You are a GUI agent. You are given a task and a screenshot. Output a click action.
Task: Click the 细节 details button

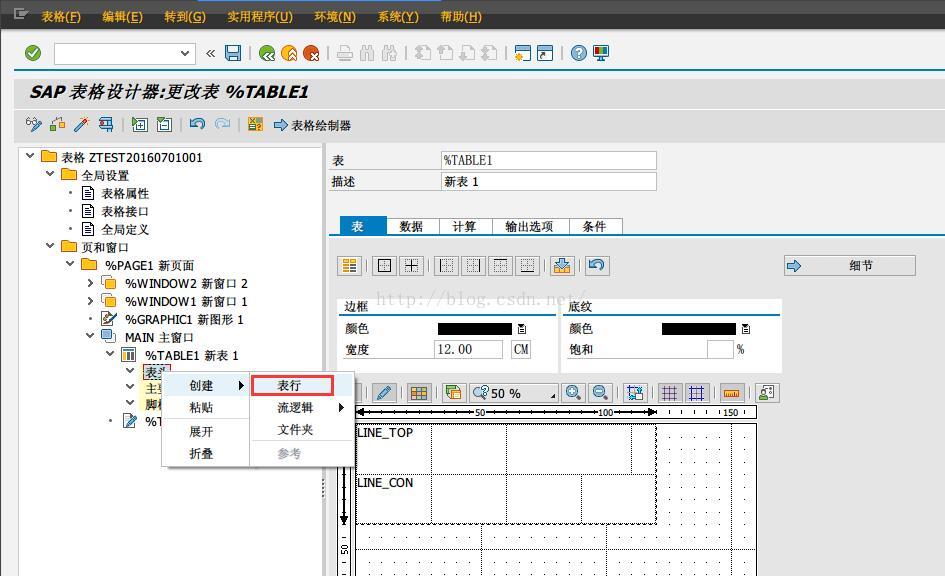tap(850, 266)
